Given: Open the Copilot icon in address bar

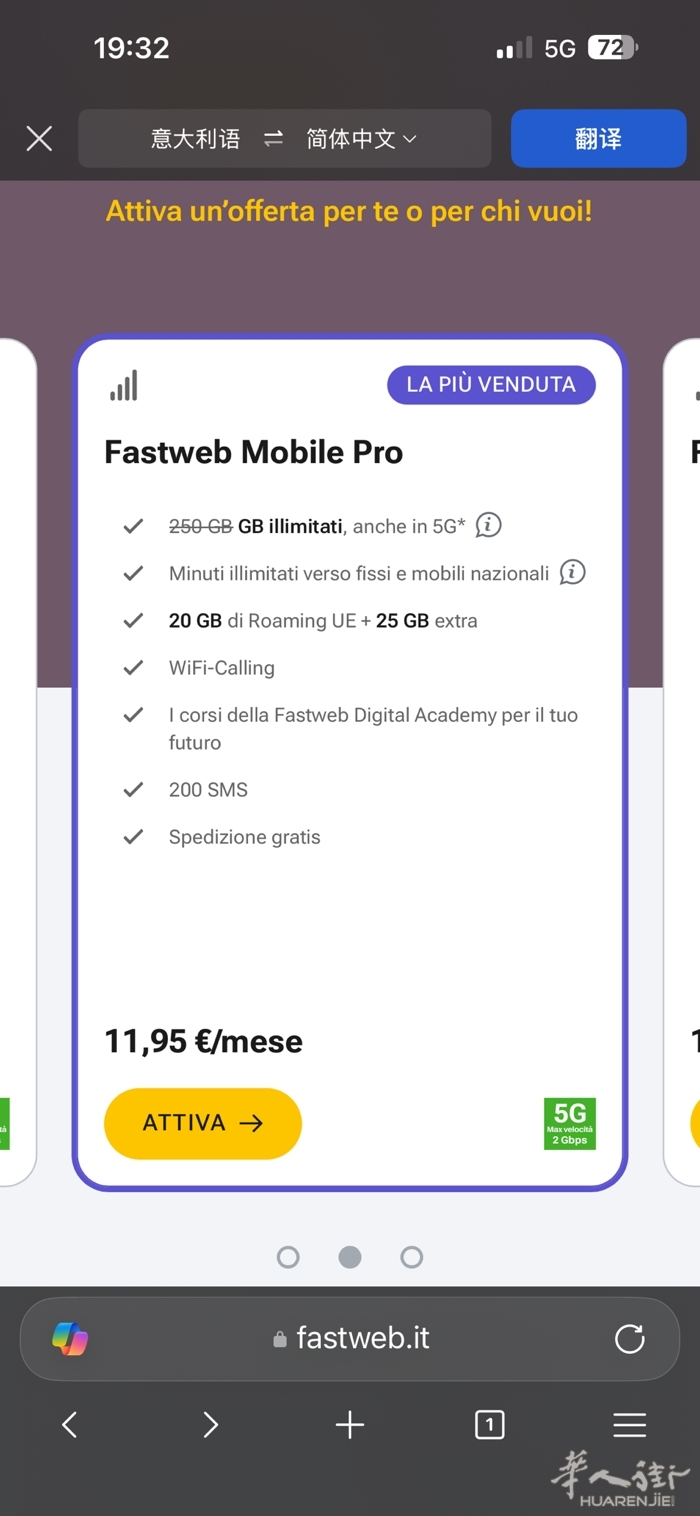Looking at the screenshot, I should 70,1339.
